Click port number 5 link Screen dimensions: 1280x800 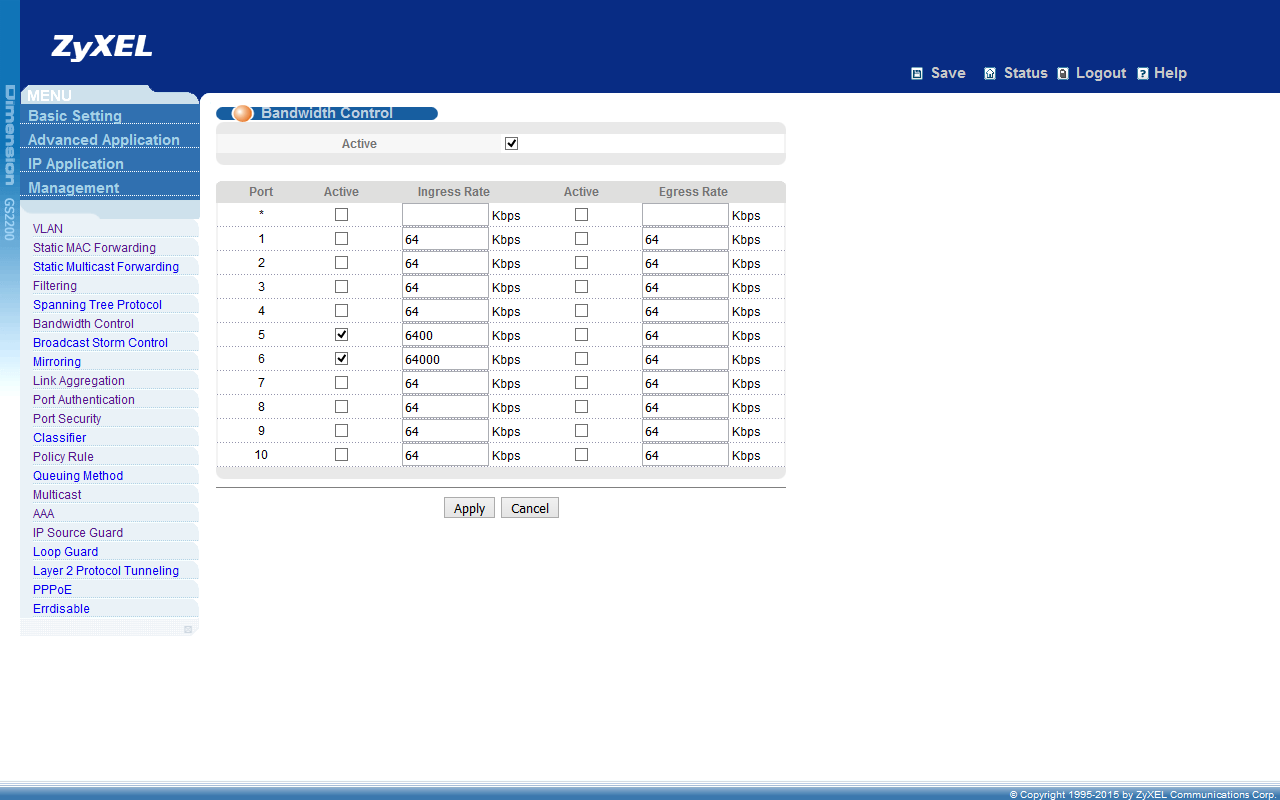pyautogui.click(x=261, y=335)
